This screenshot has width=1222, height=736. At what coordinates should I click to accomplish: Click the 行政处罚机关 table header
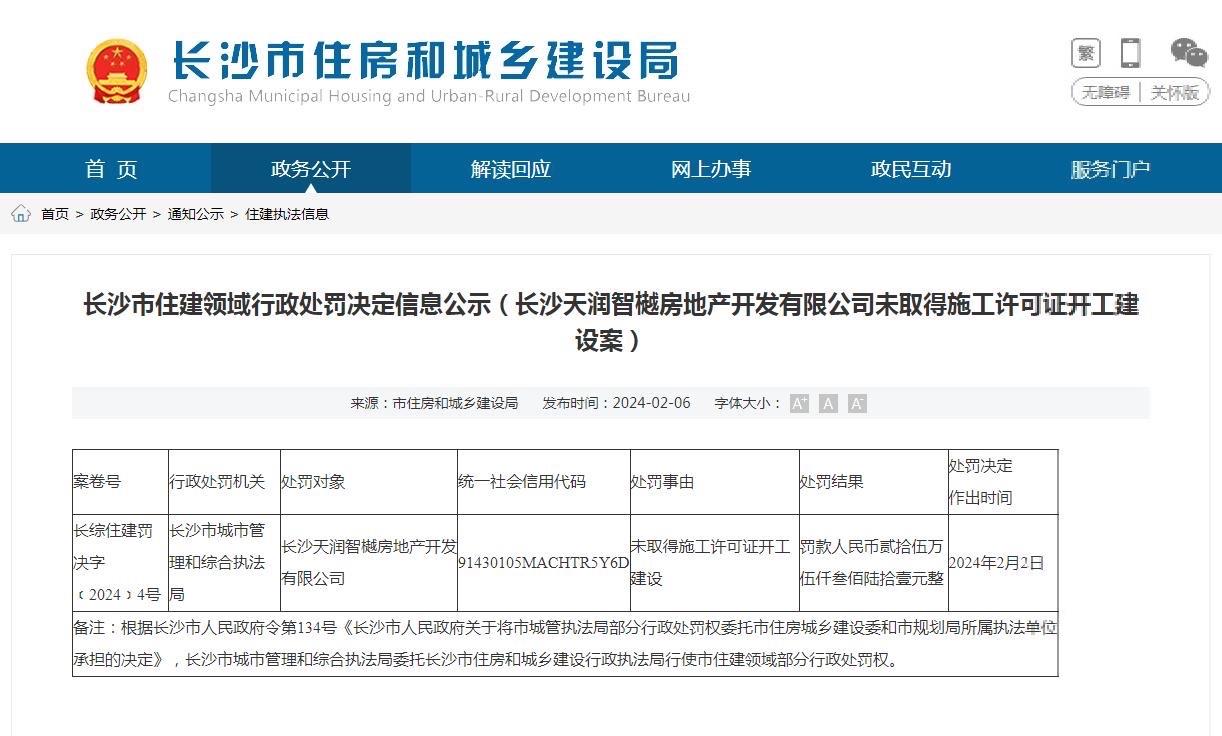point(224,482)
